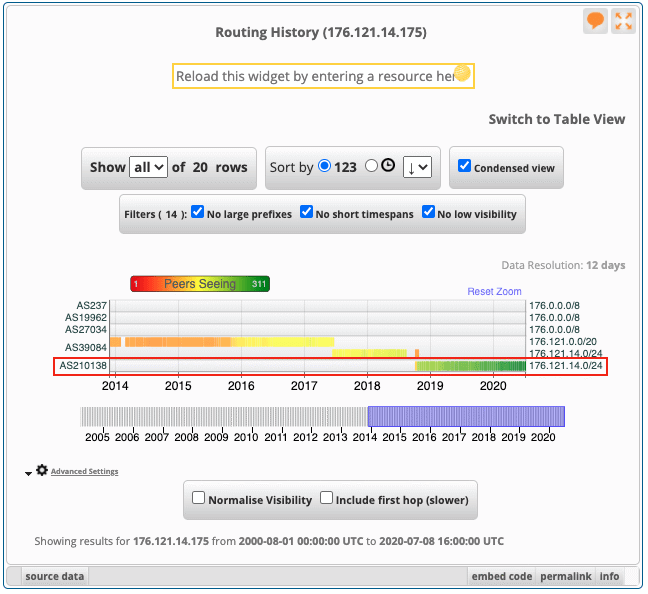Toggle the No low visibility filter

tap(428, 212)
